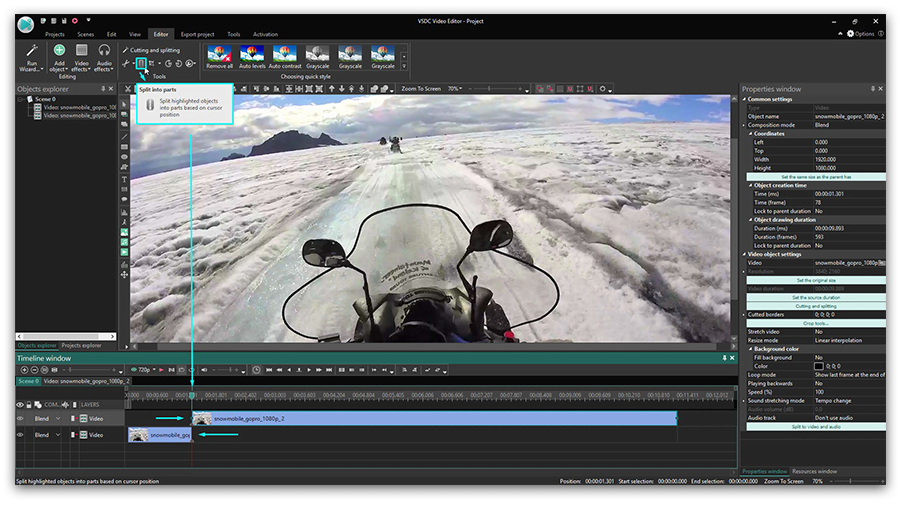The height and width of the screenshot is (510, 900).
Task: Click Split to video and audio button
Action: click(816, 426)
